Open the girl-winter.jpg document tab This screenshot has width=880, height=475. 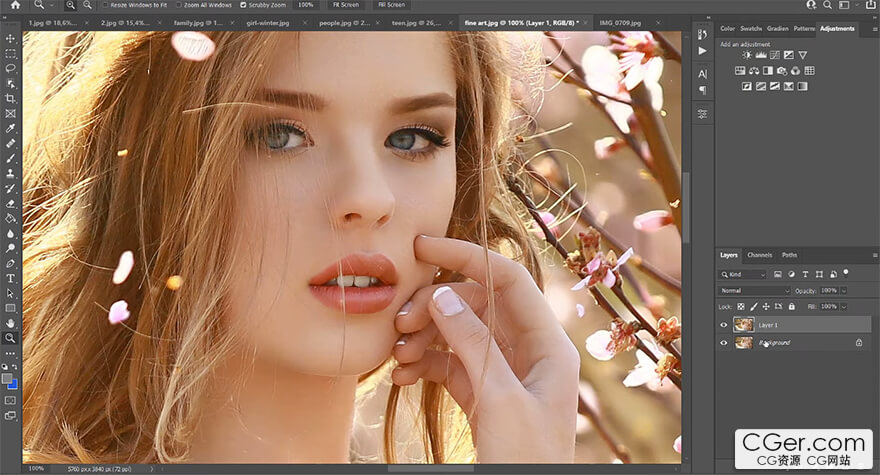(x=267, y=21)
